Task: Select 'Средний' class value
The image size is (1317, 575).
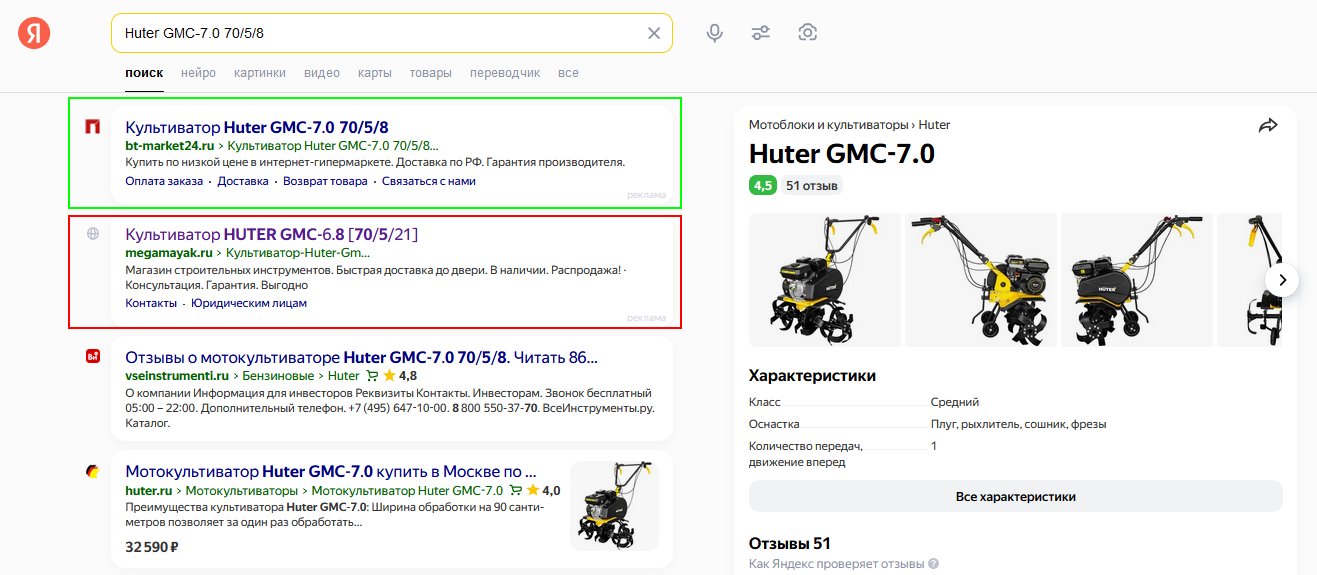Action: click(955, 402)
